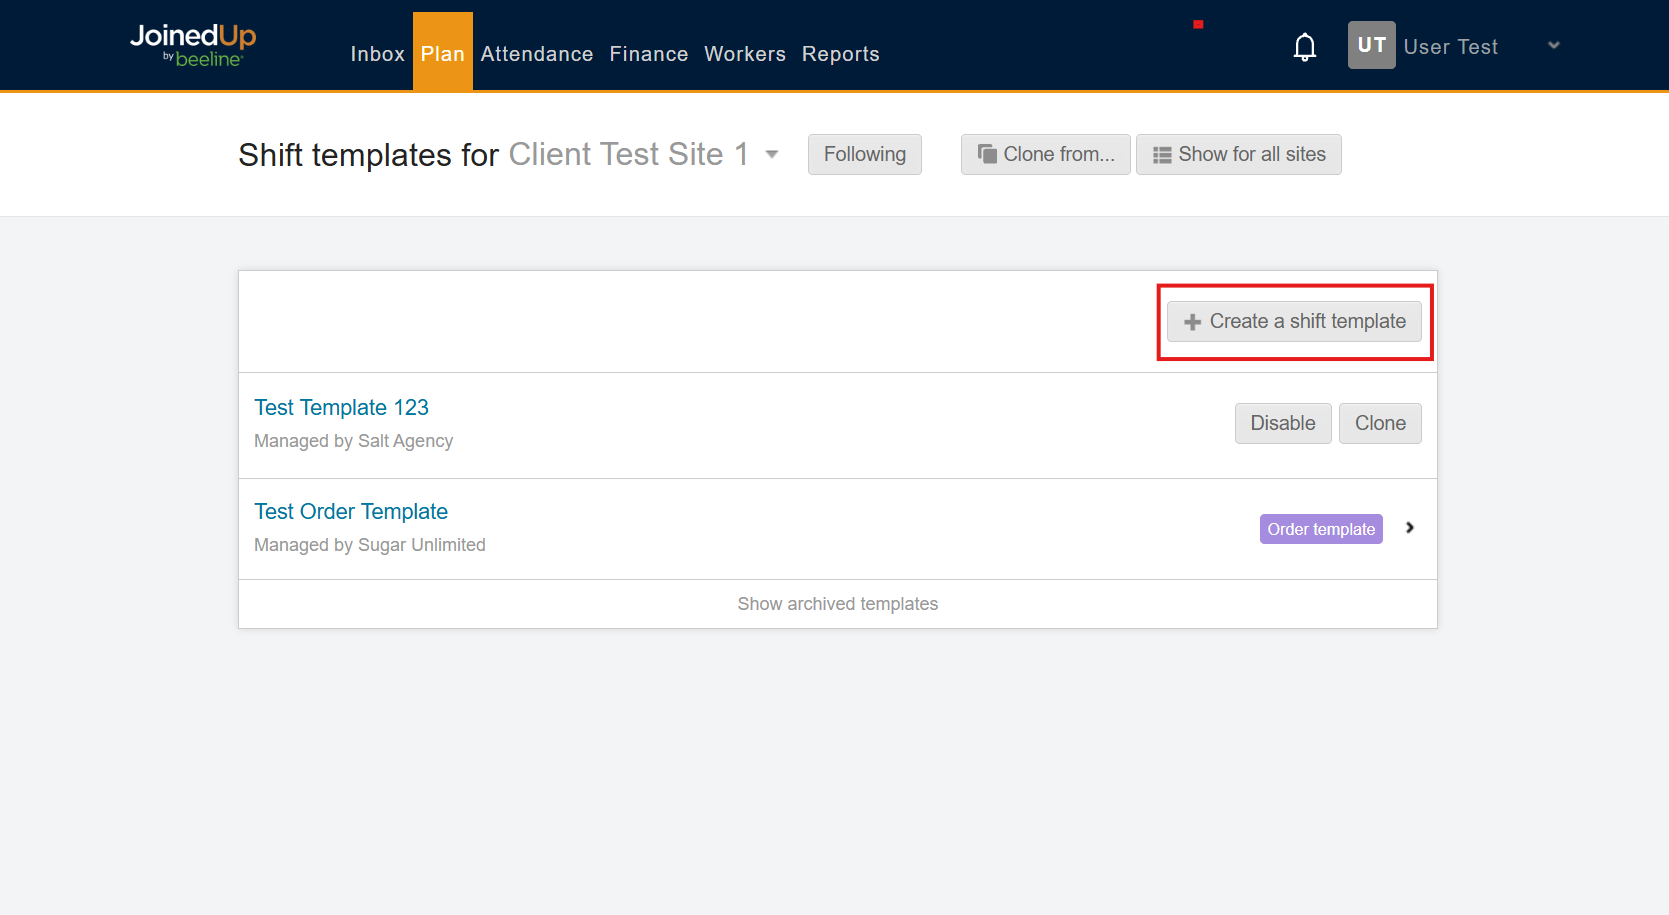Expand the user account dropdown arrow

[1553, 45]
